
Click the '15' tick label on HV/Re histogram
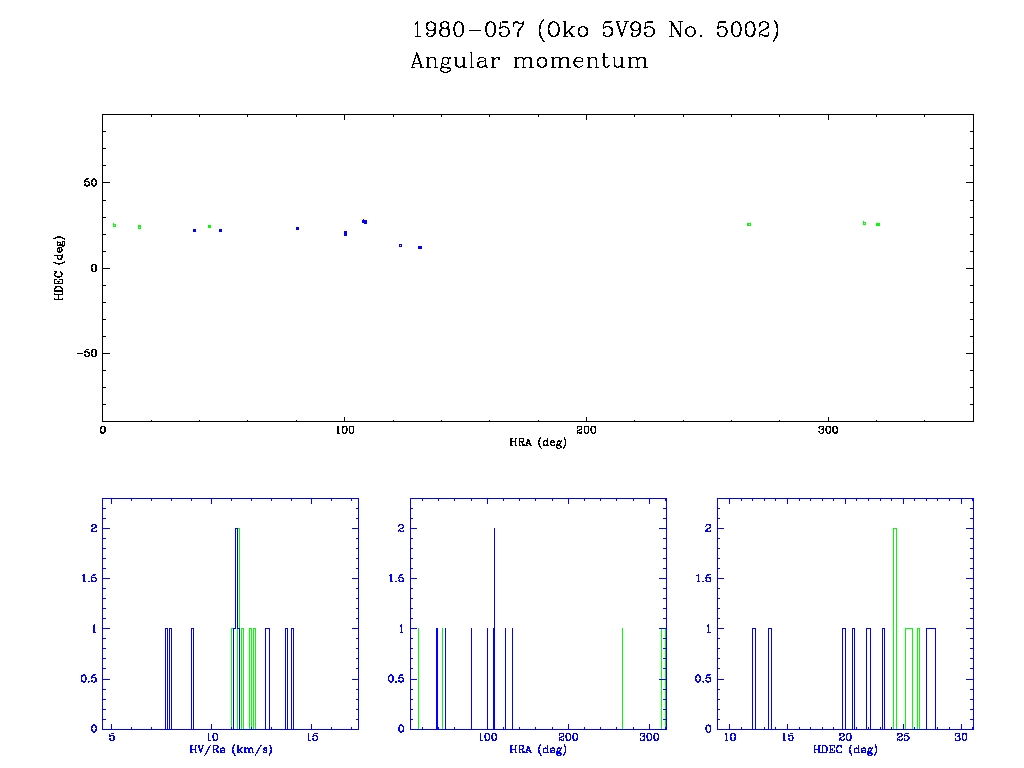click(x=312, y=738)
